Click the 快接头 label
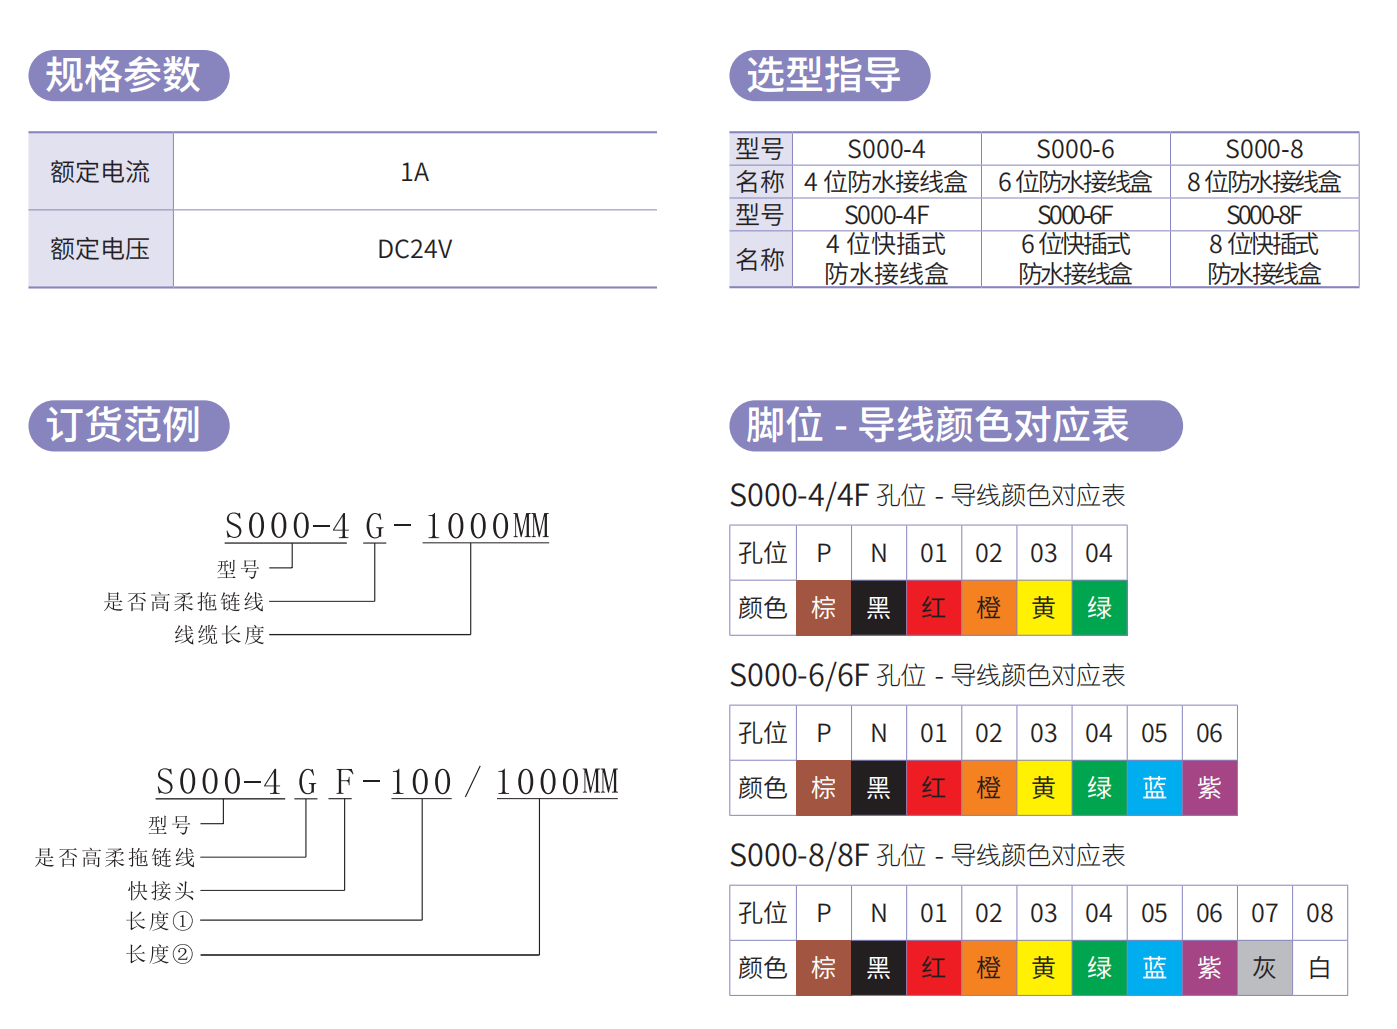This screenshot has width=1397, height=1029. click(162, 891)
